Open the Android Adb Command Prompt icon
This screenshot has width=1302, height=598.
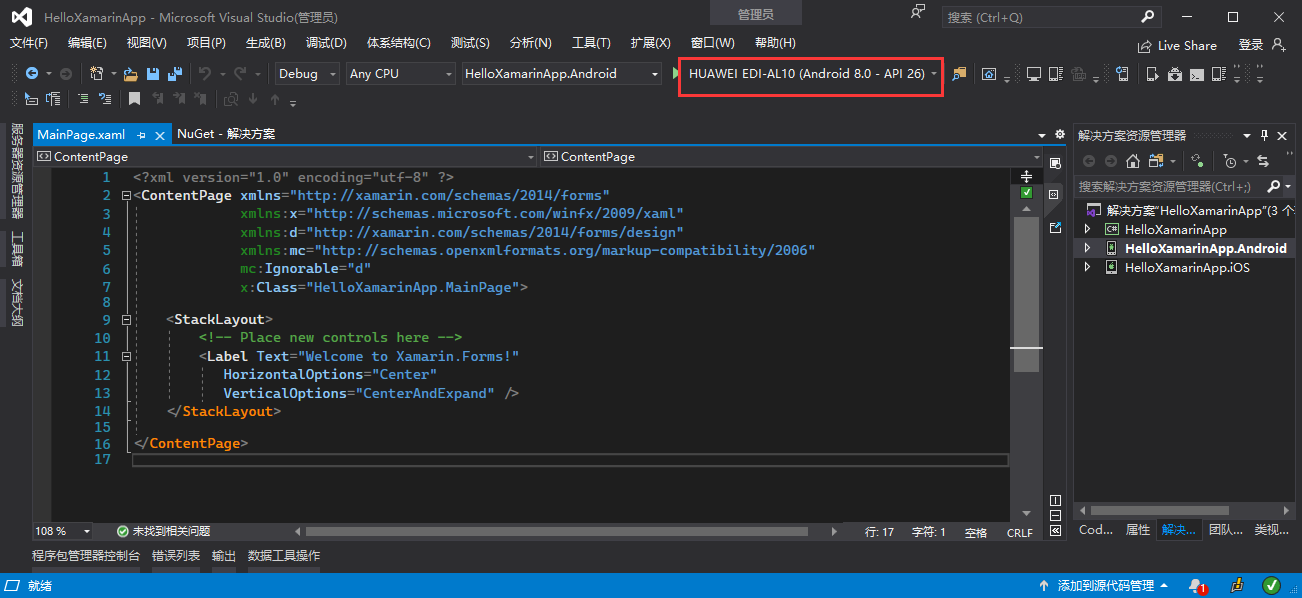pos(1197,74)
